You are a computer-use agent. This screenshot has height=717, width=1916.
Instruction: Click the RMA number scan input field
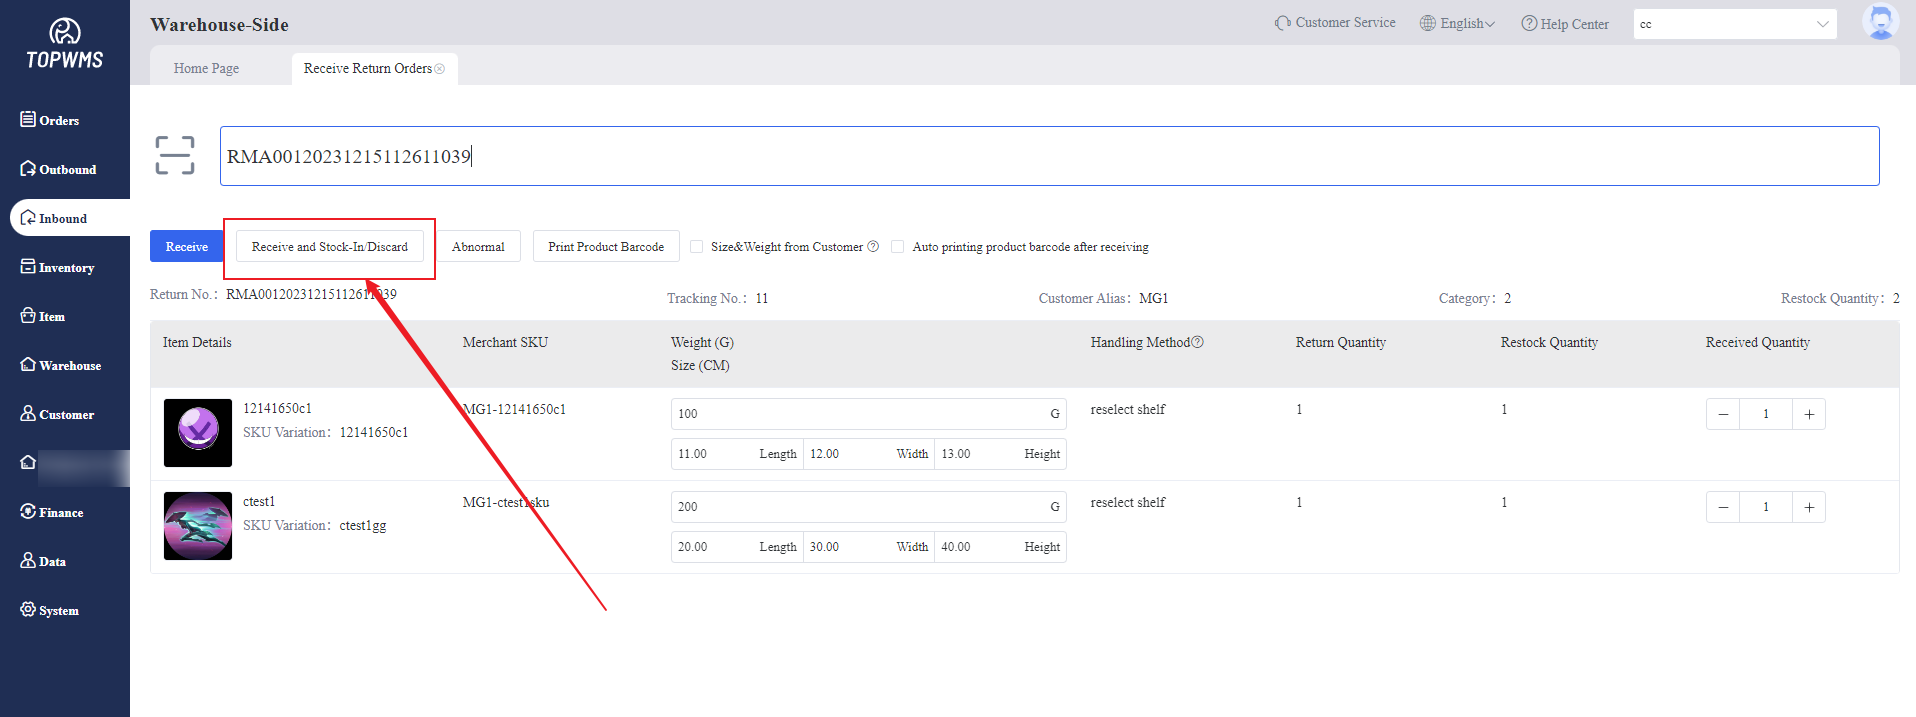(x=1048, y=156)
